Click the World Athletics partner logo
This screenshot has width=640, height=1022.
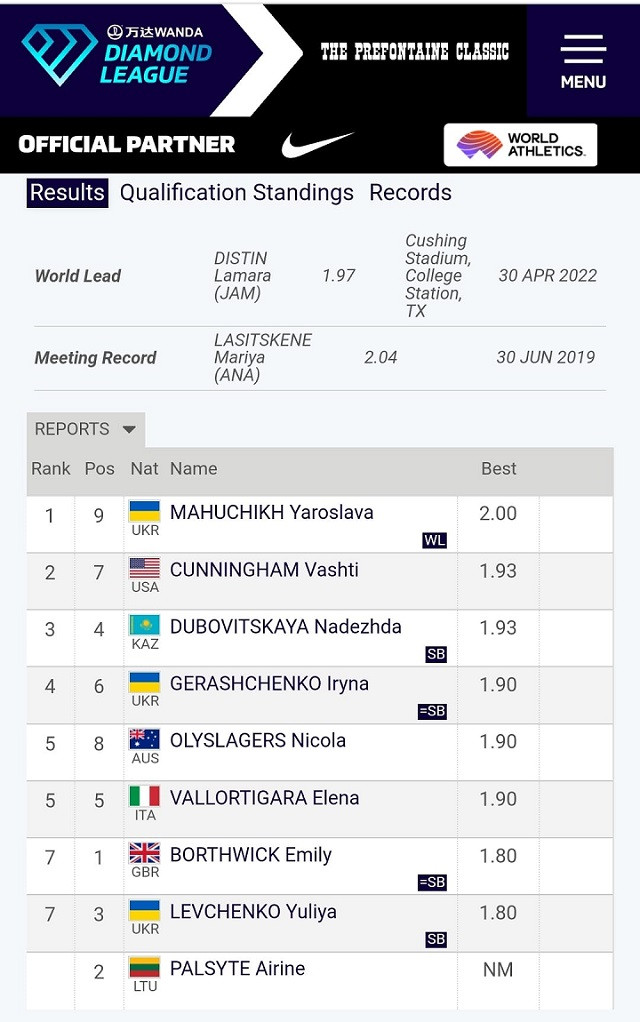click(x=520, y=145)
